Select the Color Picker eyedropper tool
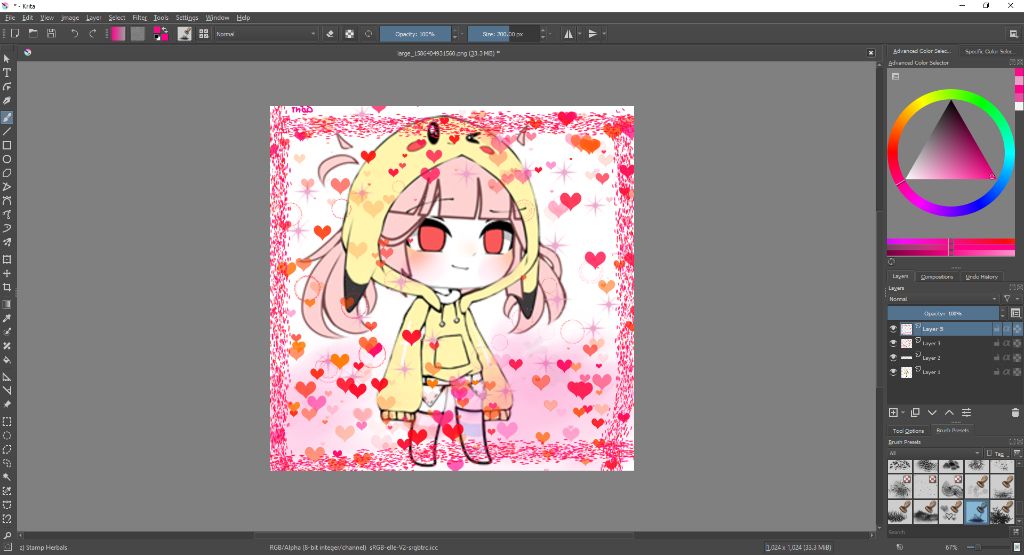The width and height of the screenshot is (1024, 555). point(7,318)
